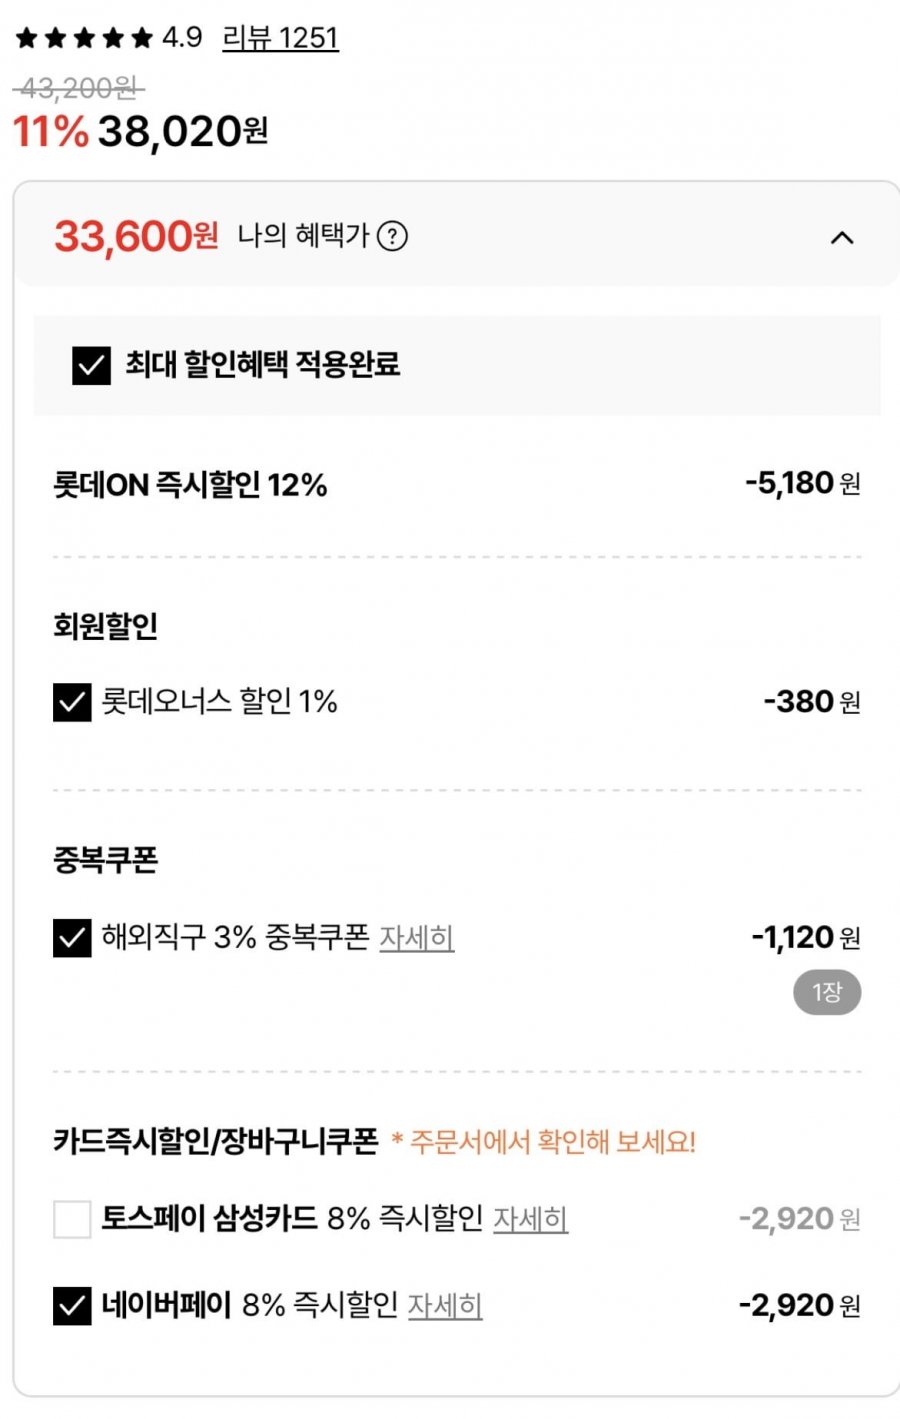The width and height of the screenshot is (900, 1419).
Task: Open 자세히 link for 토스페이 삼성카드
Action: point(530,1219)
